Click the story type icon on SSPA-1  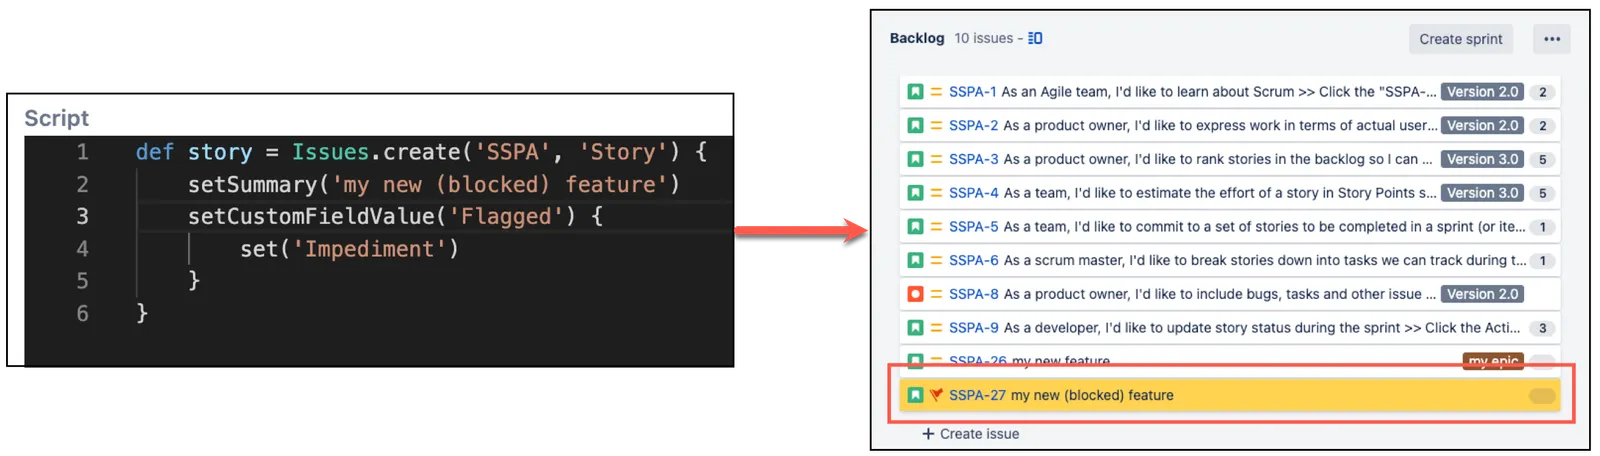point(915,92)
